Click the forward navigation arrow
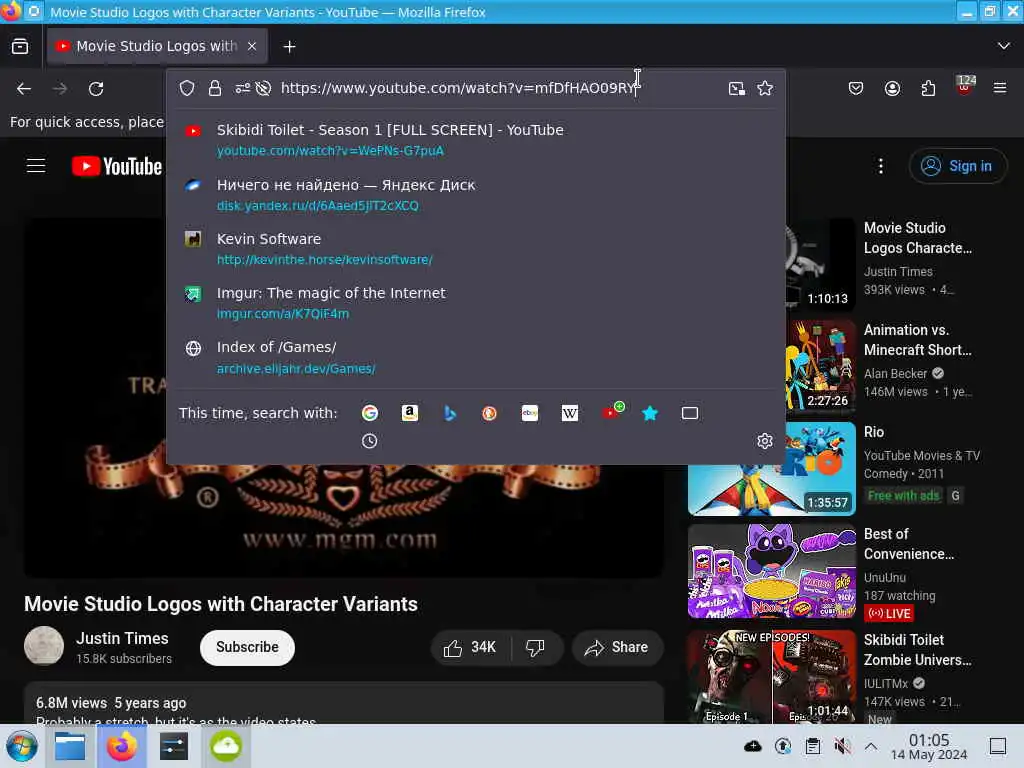Viewport: 1024px width, 768px height. pos(60,88)
